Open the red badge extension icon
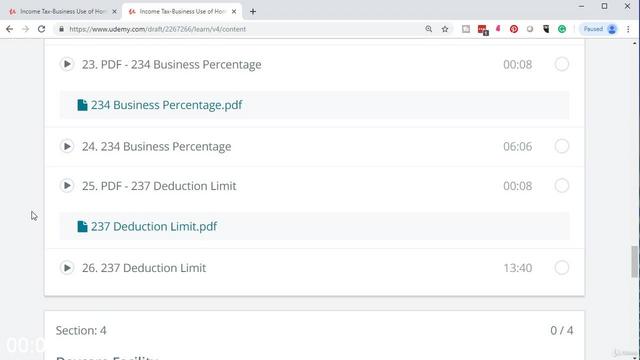The height and width of the screenshot is (360, 640). [483, 29]
